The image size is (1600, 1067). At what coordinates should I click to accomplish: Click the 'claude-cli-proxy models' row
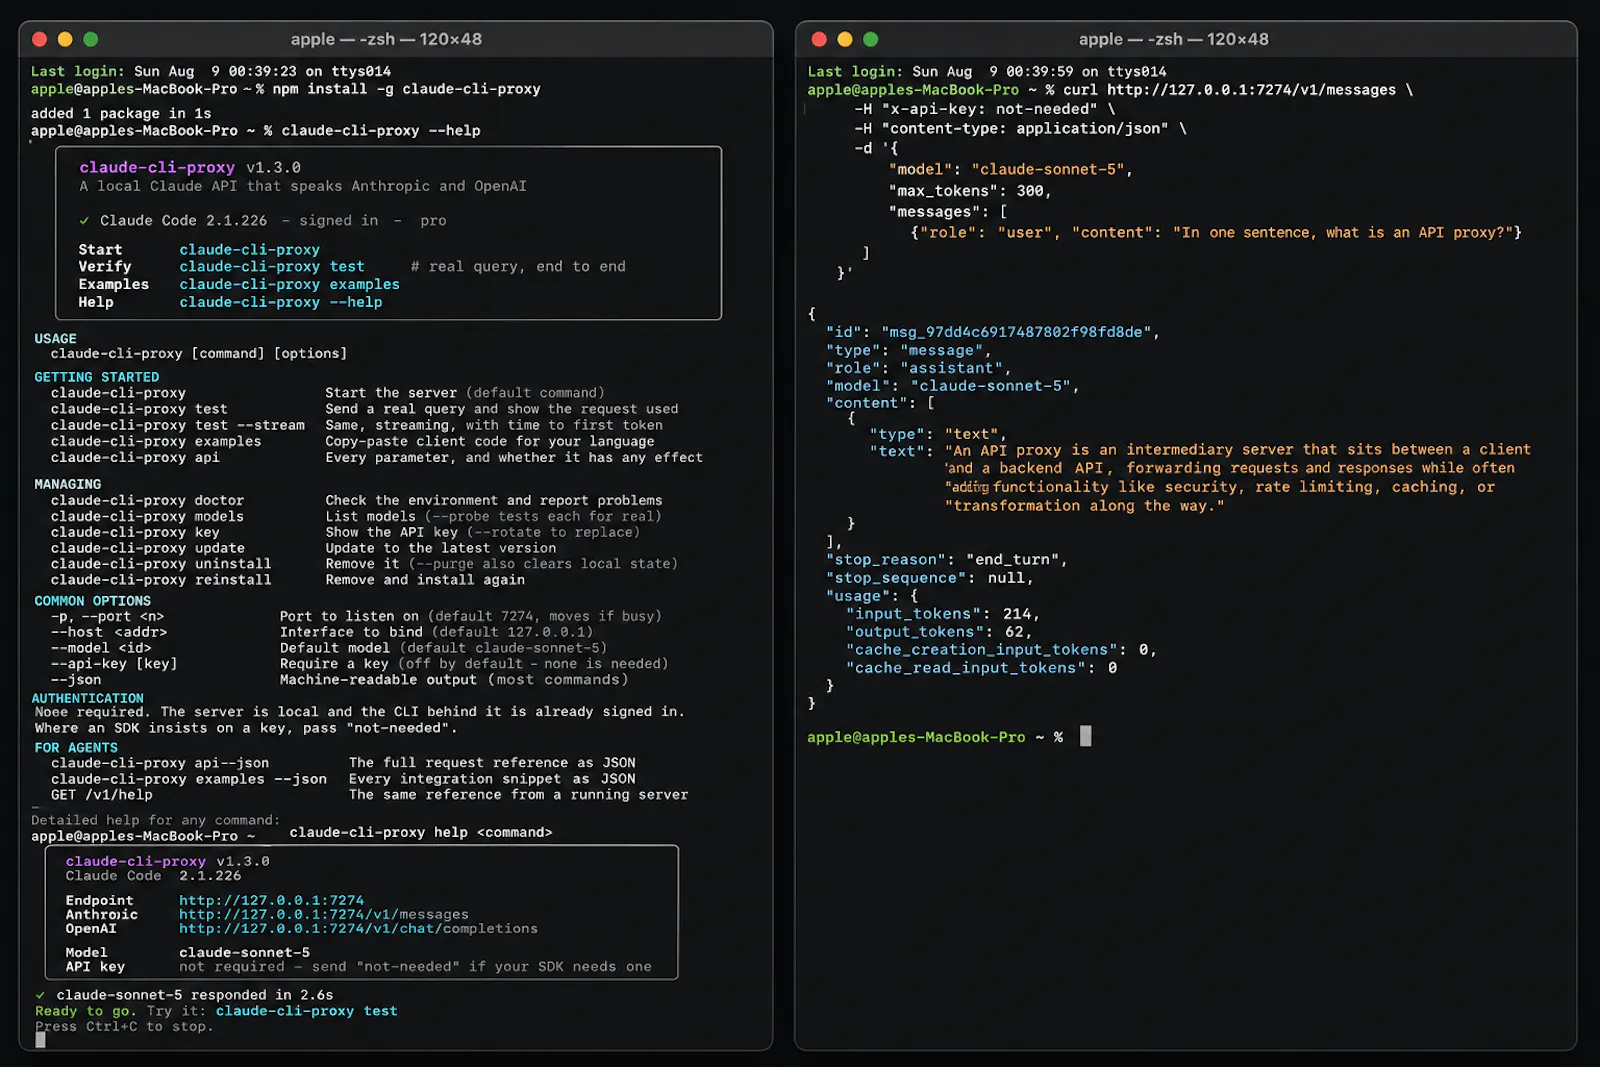point(357,516)
